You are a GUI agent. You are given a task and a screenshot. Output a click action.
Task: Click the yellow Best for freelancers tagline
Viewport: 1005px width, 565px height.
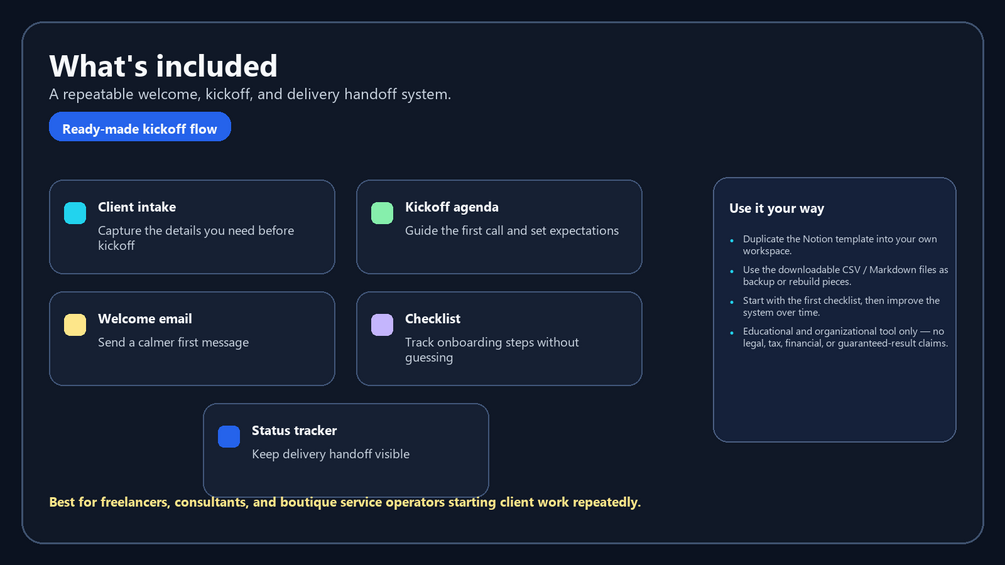(x=345, y=502)
